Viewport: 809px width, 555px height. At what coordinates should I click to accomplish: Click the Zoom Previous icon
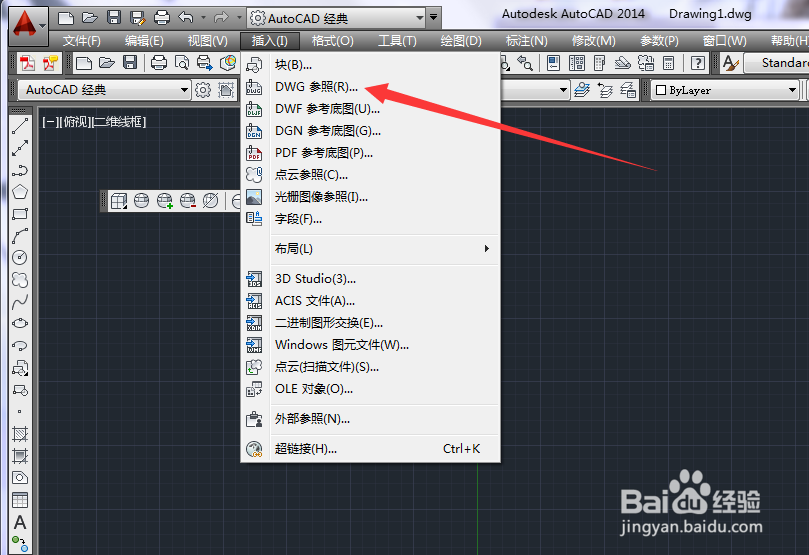(525, 63)
